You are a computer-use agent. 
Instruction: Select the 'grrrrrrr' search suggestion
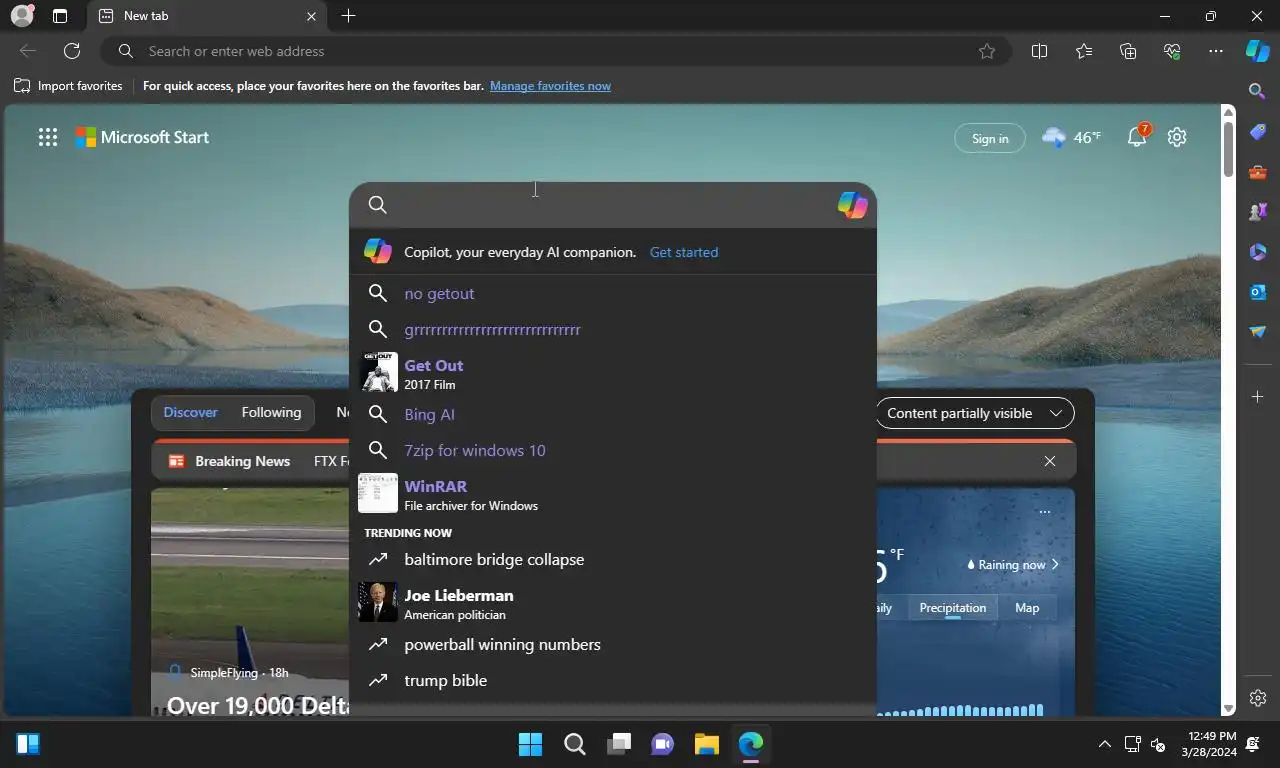(x=613, y=329)
